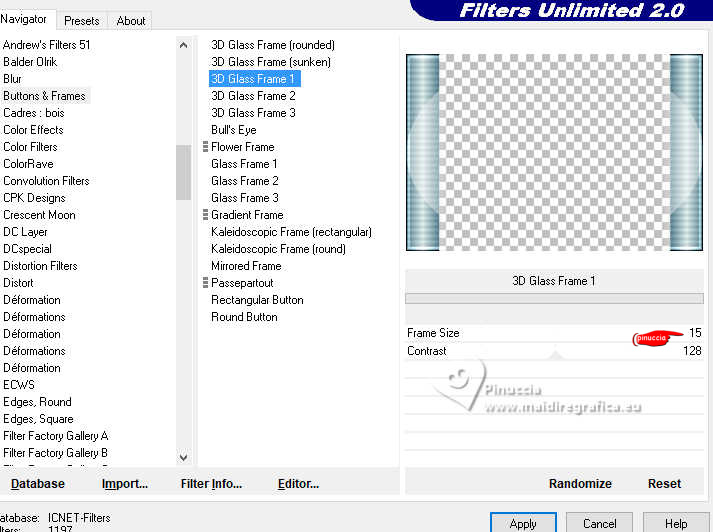713x532 pixels.
Task: Choose 3D Glass Frame 1 filter
Action: point(255,79)
